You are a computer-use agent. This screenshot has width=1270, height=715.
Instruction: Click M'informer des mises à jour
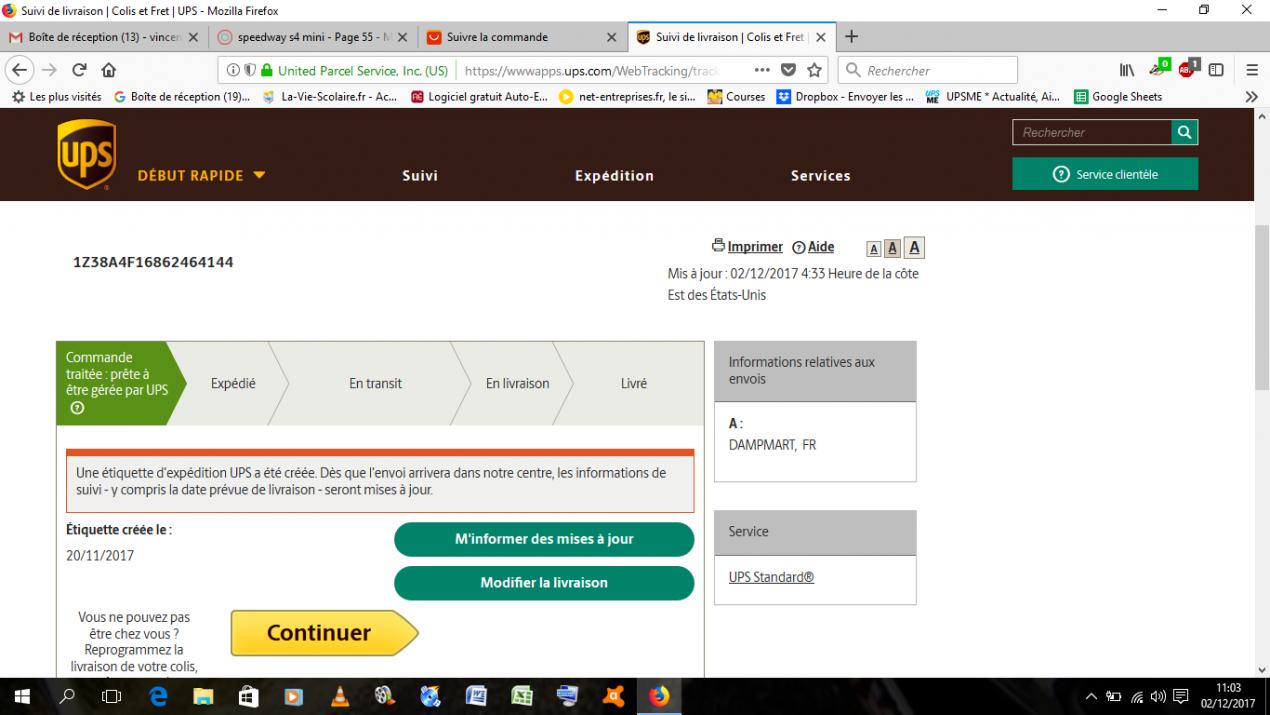coord(544,539)
